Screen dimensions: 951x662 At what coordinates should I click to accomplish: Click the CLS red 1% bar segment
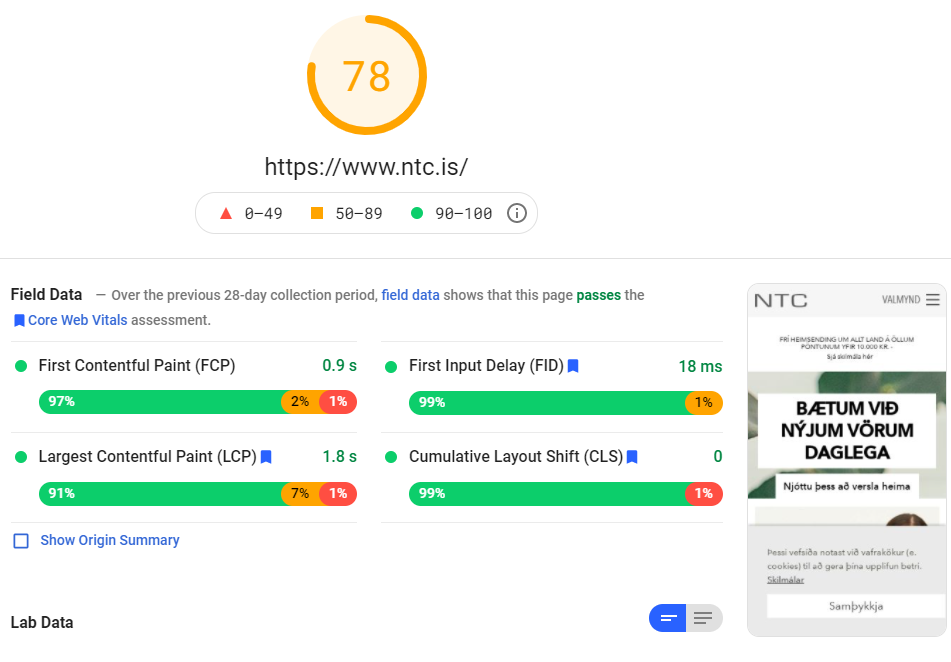click(704, 493)
